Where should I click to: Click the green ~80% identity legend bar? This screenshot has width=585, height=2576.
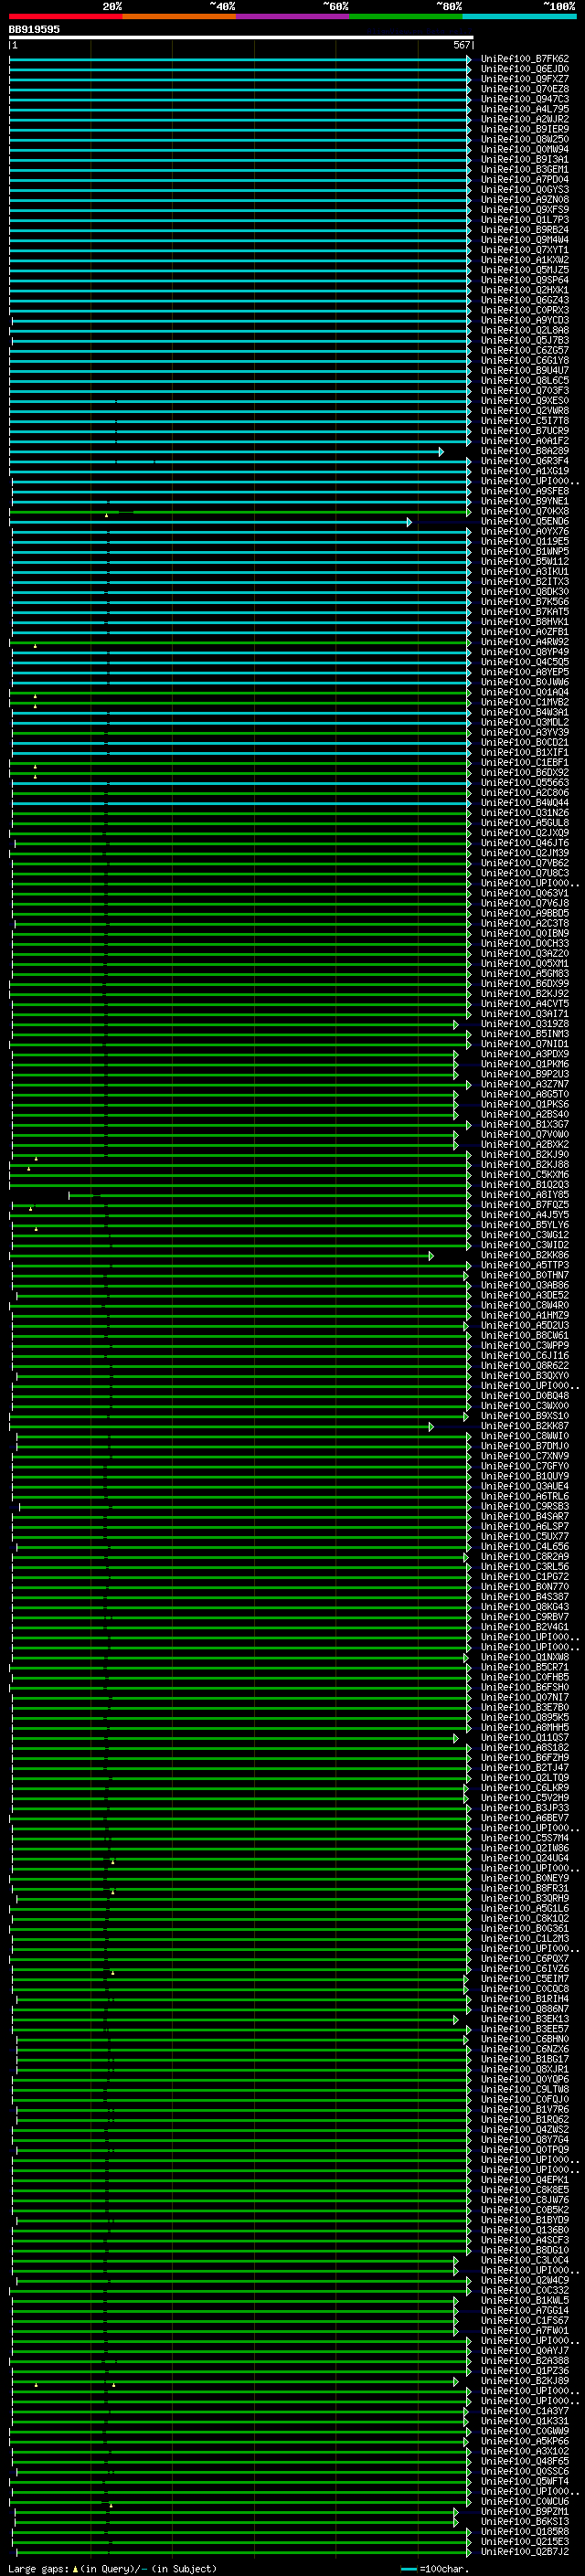[x=406, y=16]
